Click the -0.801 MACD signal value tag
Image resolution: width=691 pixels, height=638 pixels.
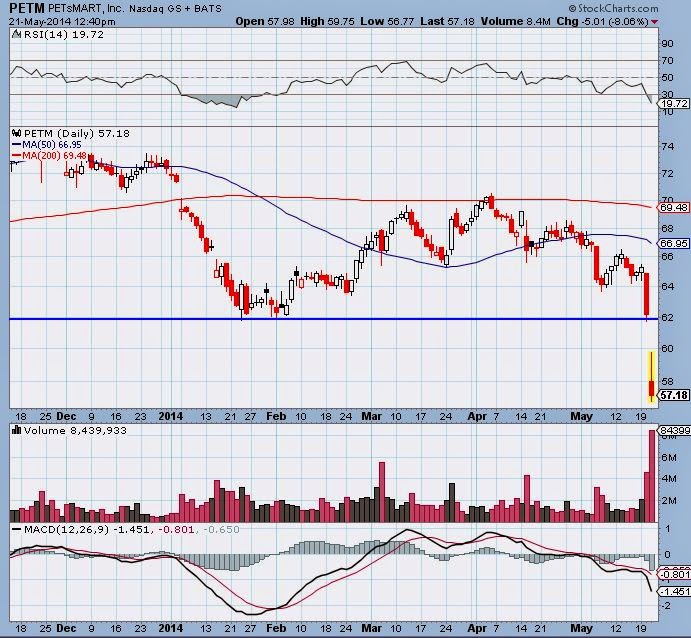tap(672, 574)
